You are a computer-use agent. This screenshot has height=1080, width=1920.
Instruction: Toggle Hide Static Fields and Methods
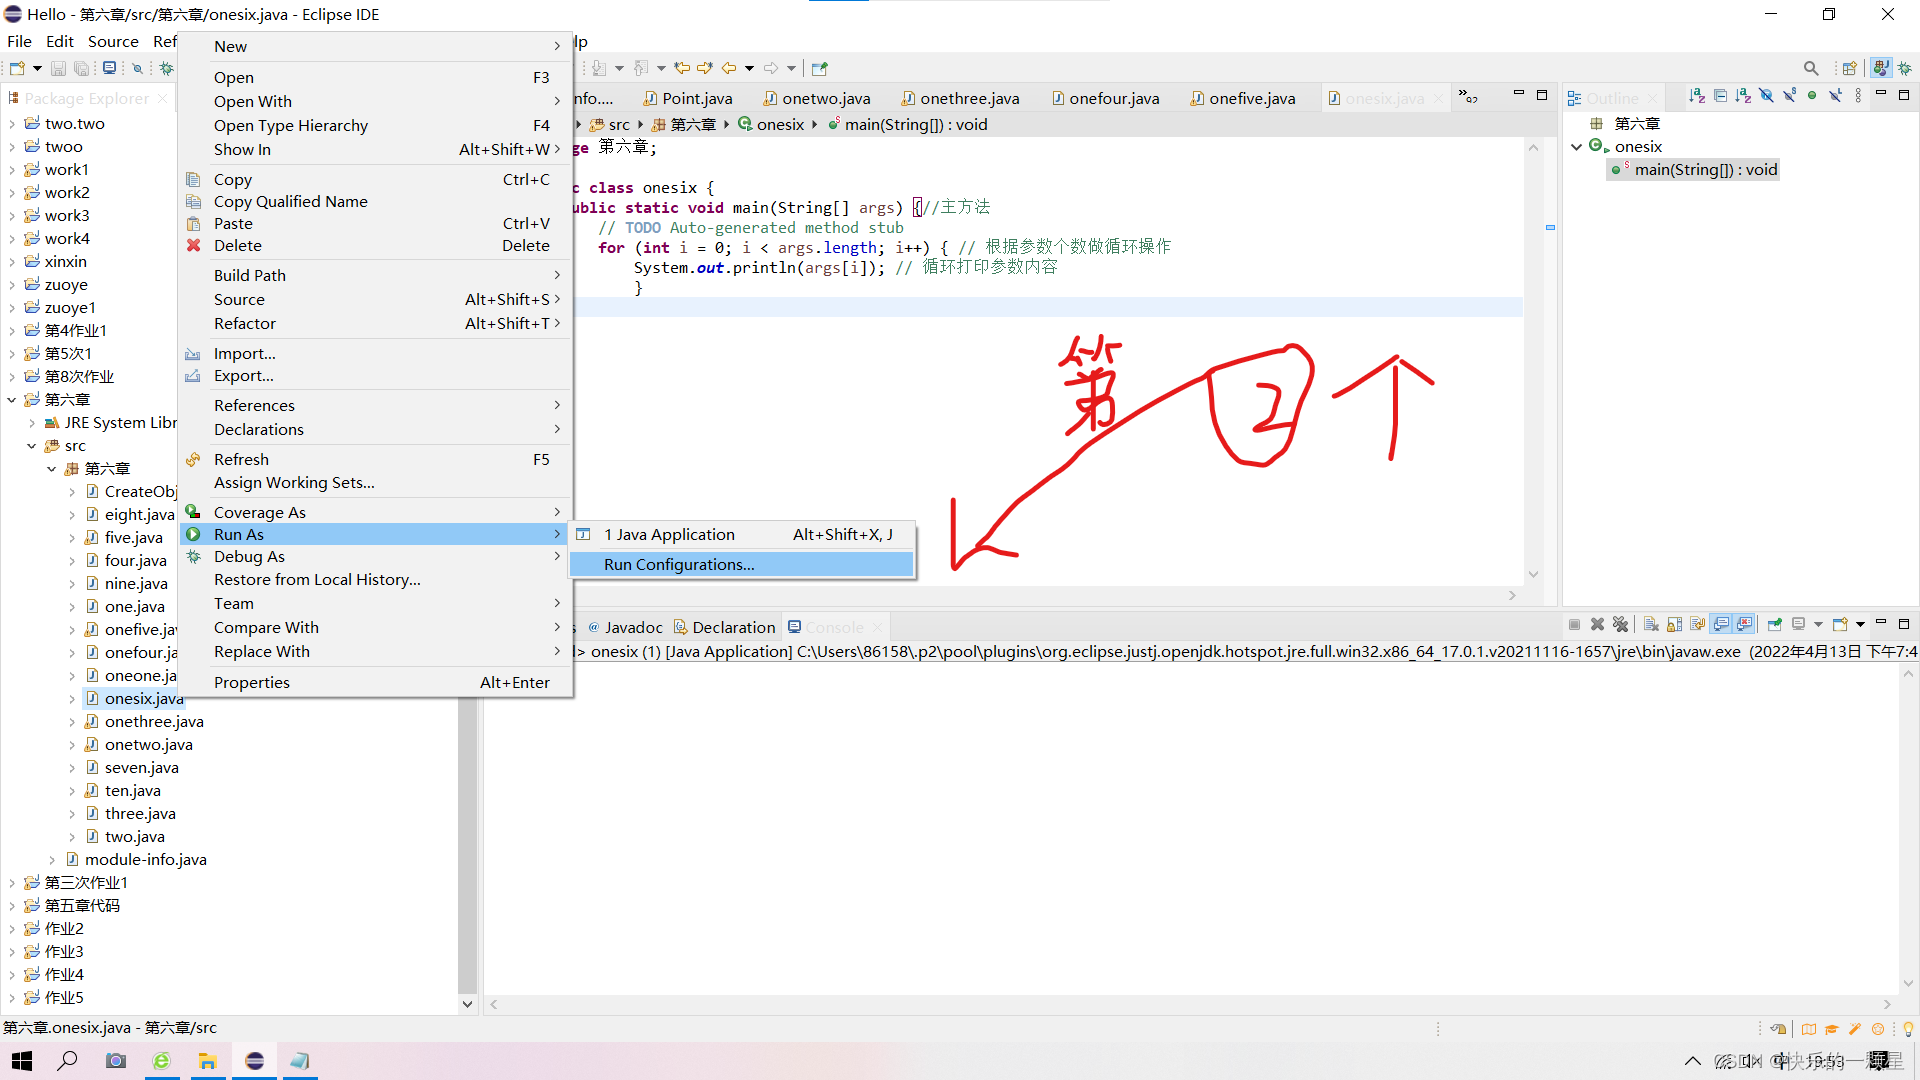pos(1789,96)
